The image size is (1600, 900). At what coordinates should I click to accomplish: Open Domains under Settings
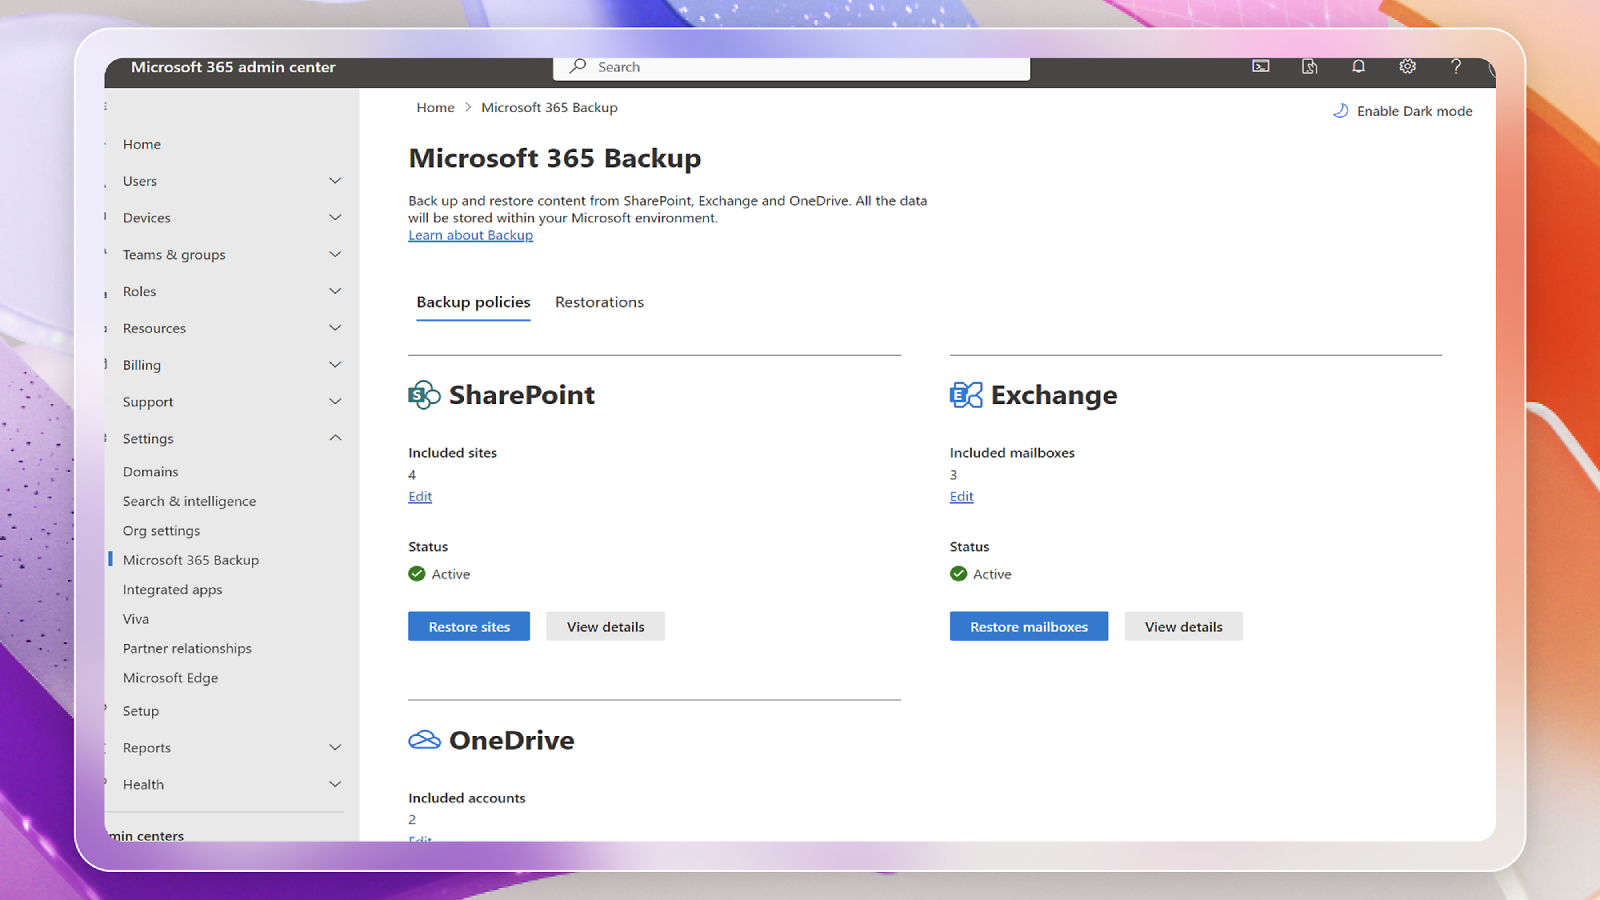[150, 472]
